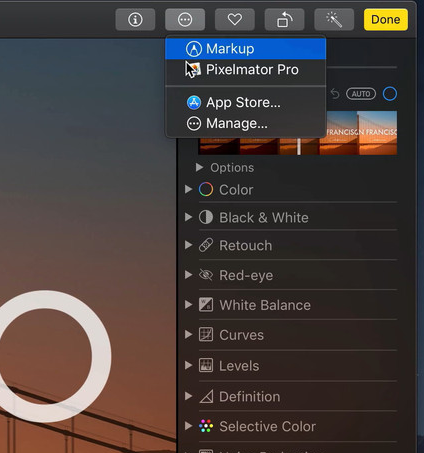Choose Markup from the extensions menu
The height and width of the screenshot is (453, 424).
pyautogui.click(x=245, y=49)
